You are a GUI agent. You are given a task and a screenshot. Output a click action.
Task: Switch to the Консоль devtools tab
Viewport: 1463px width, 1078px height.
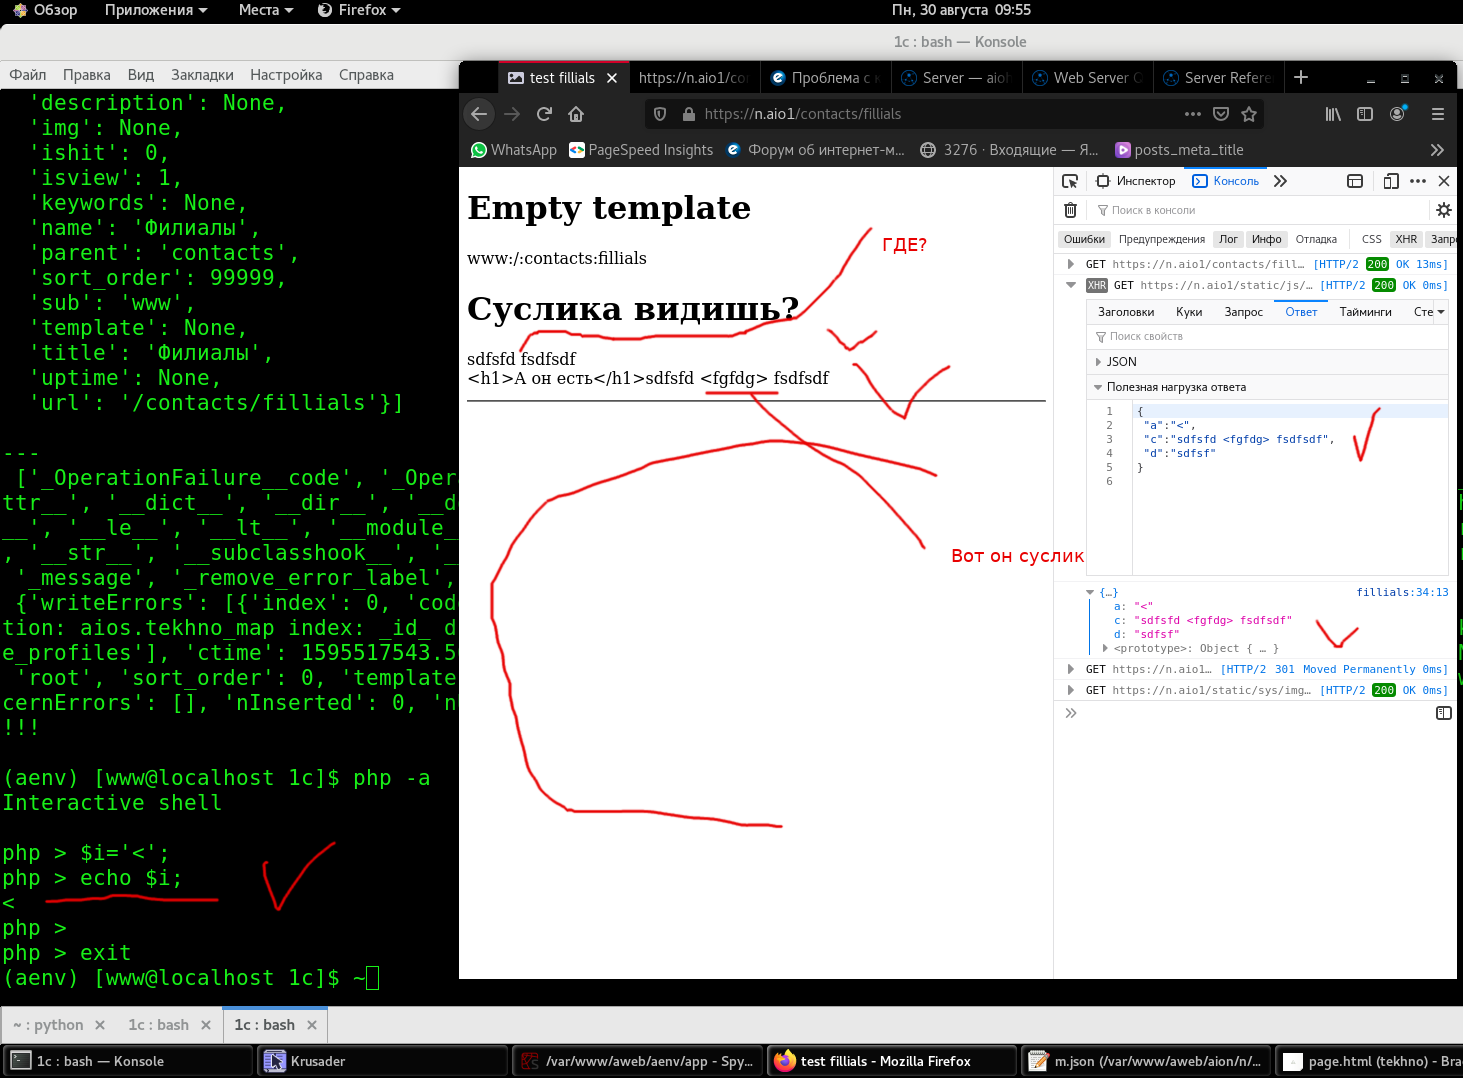[x=1226, y=181]
